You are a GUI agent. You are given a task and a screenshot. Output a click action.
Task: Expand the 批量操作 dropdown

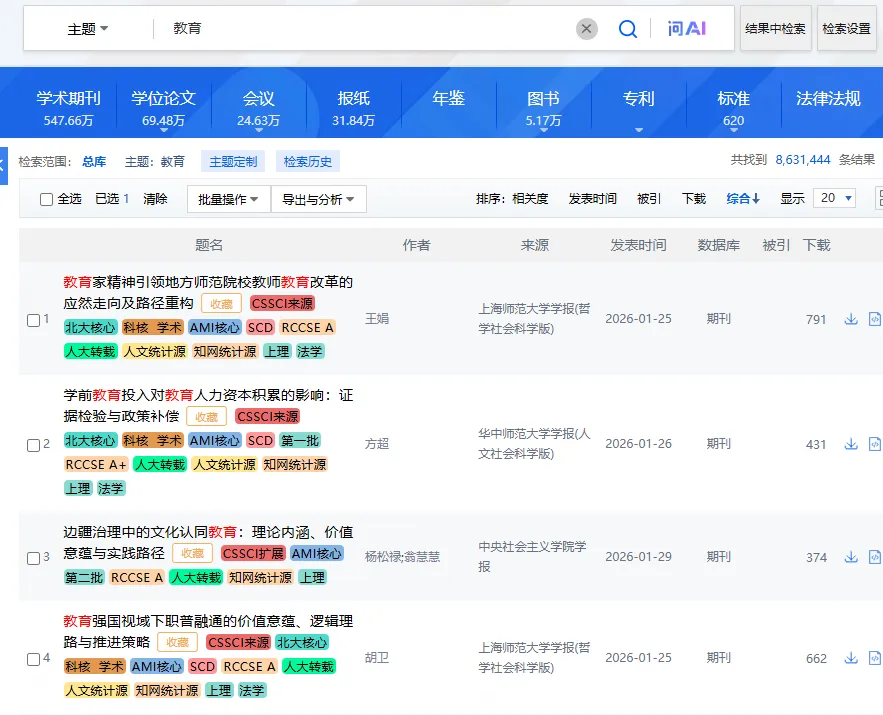pos(228,199)
